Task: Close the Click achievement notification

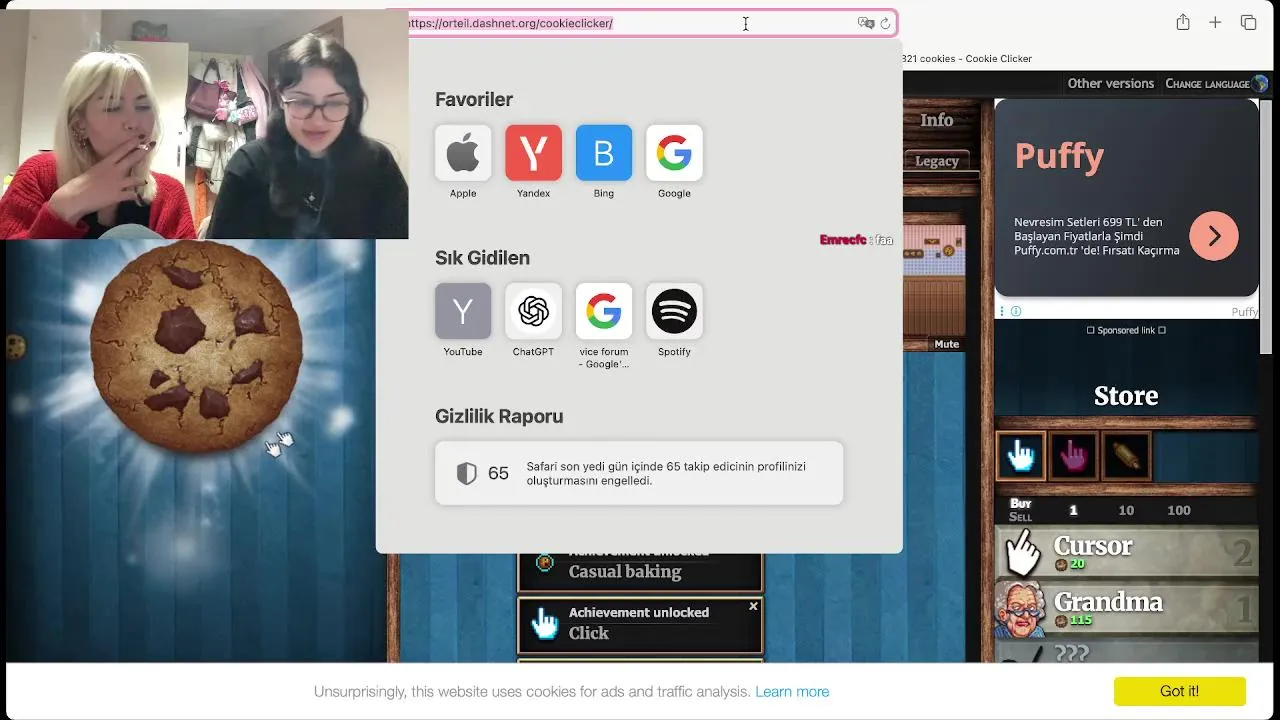Action: click(x=753, y=606)
